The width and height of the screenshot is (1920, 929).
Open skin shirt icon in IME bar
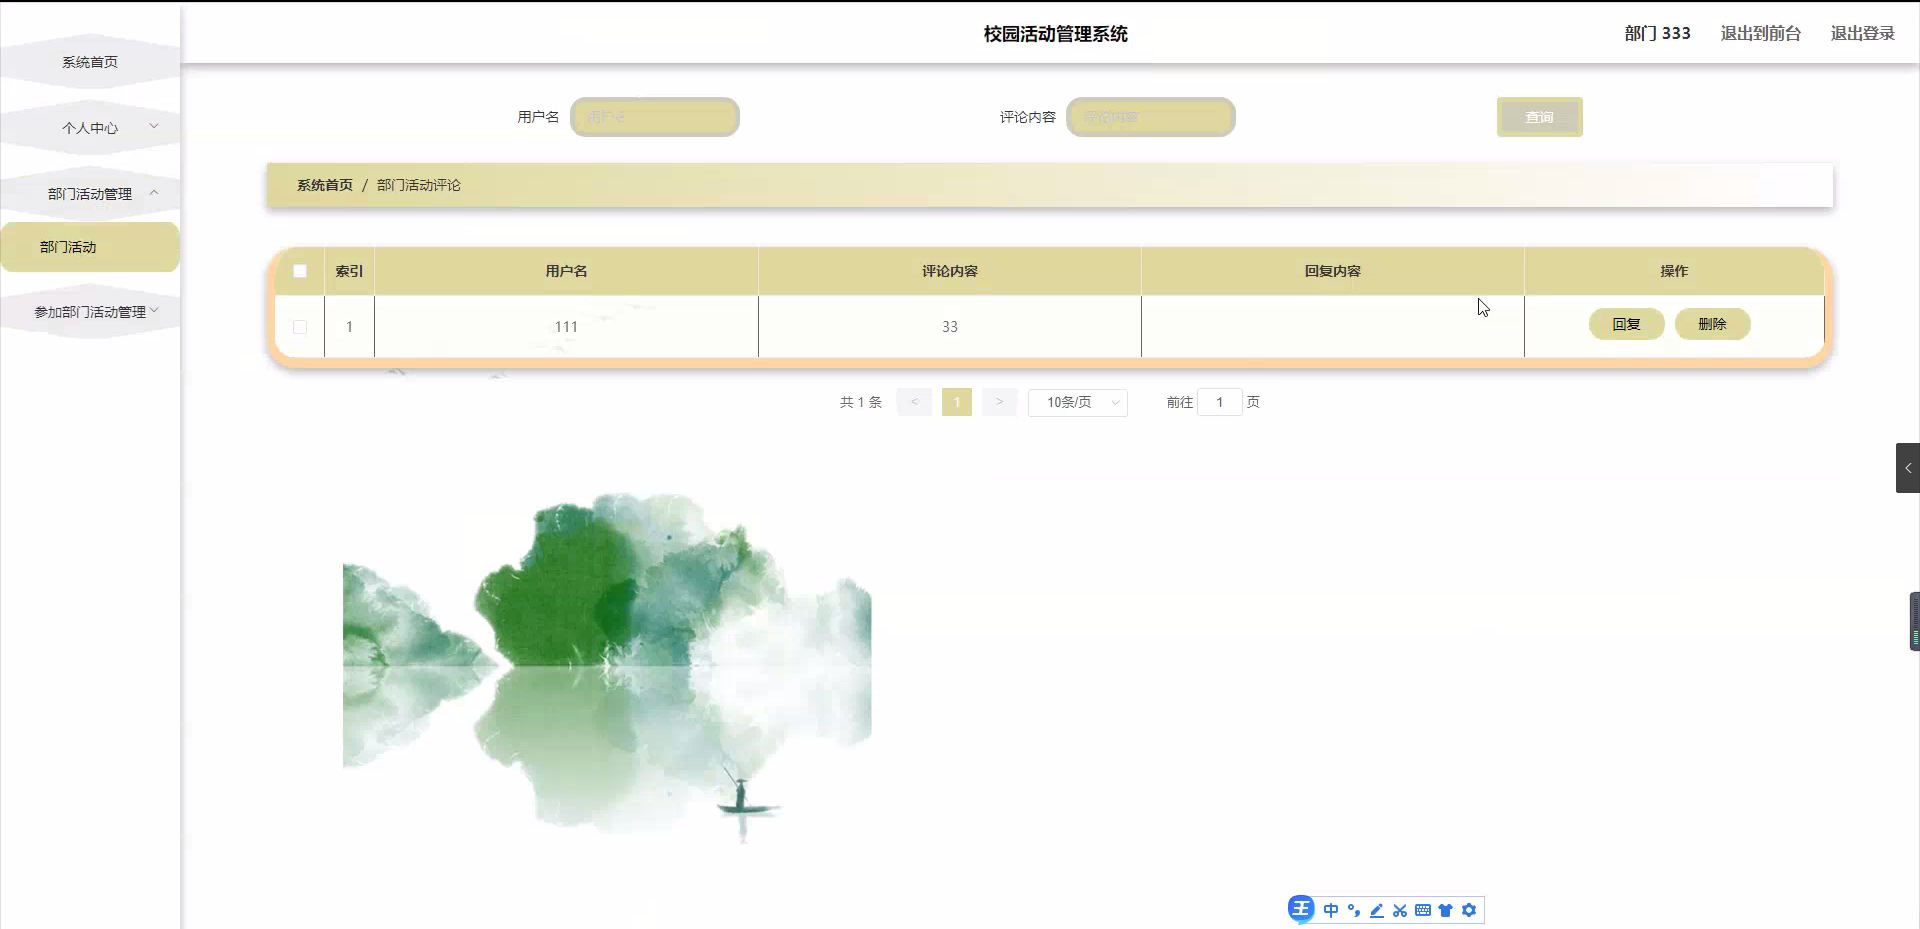(x=1445, y=910)
